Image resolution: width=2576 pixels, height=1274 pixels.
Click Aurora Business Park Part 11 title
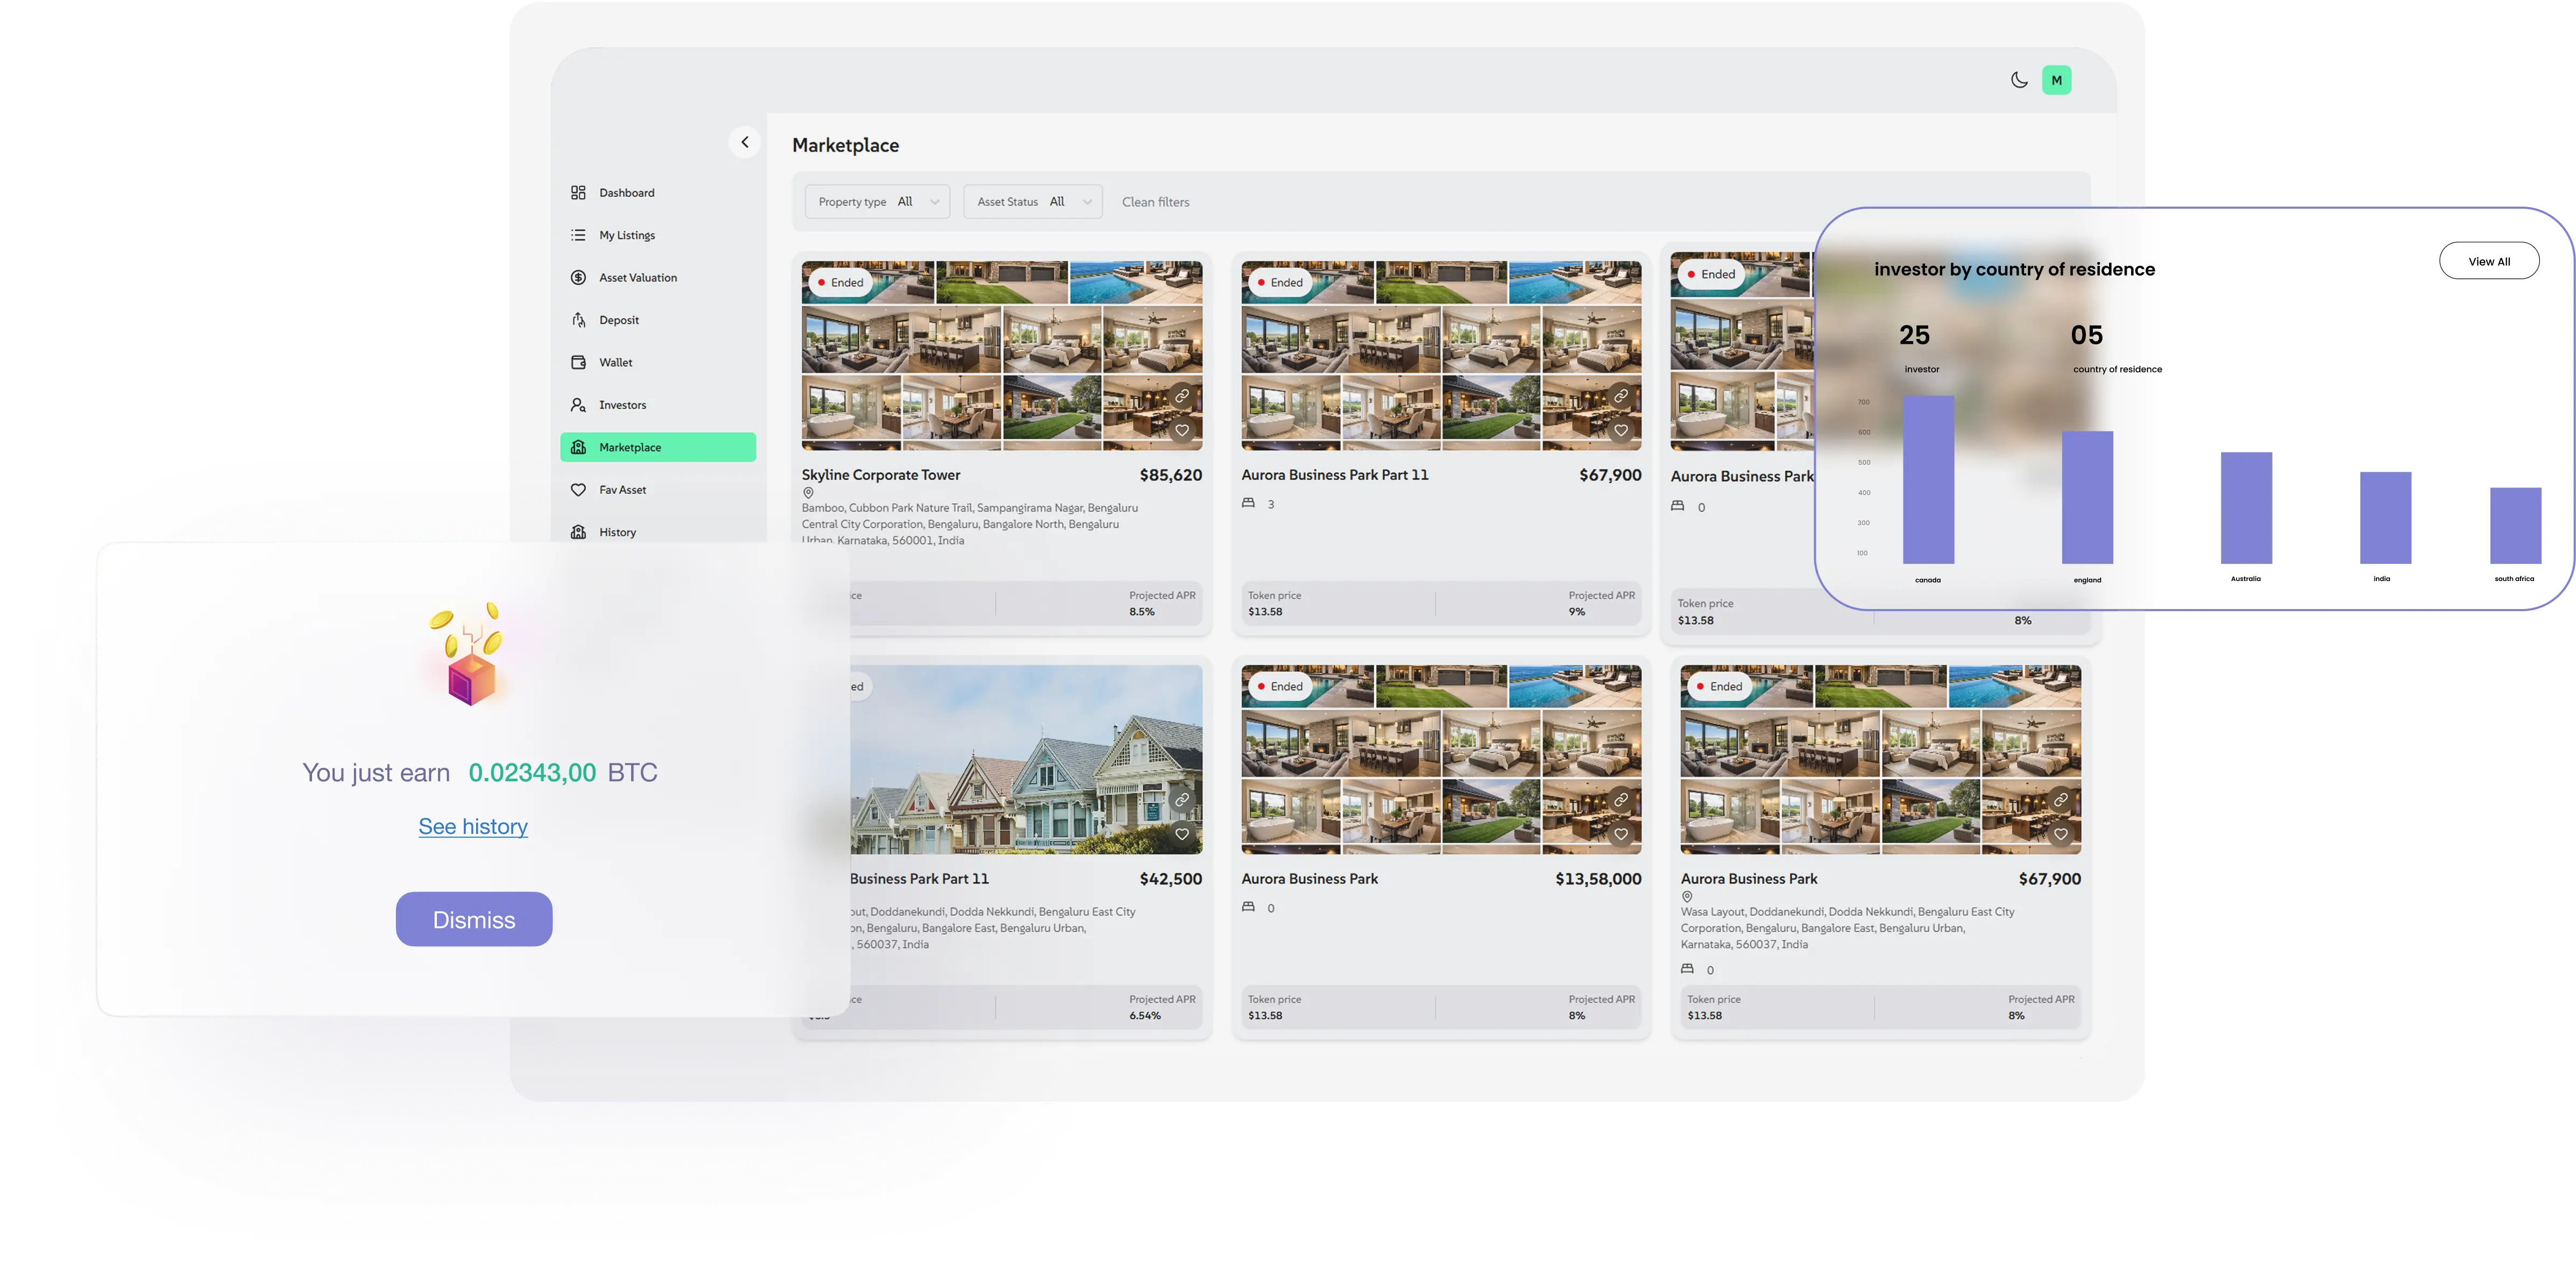(1335, 475)
